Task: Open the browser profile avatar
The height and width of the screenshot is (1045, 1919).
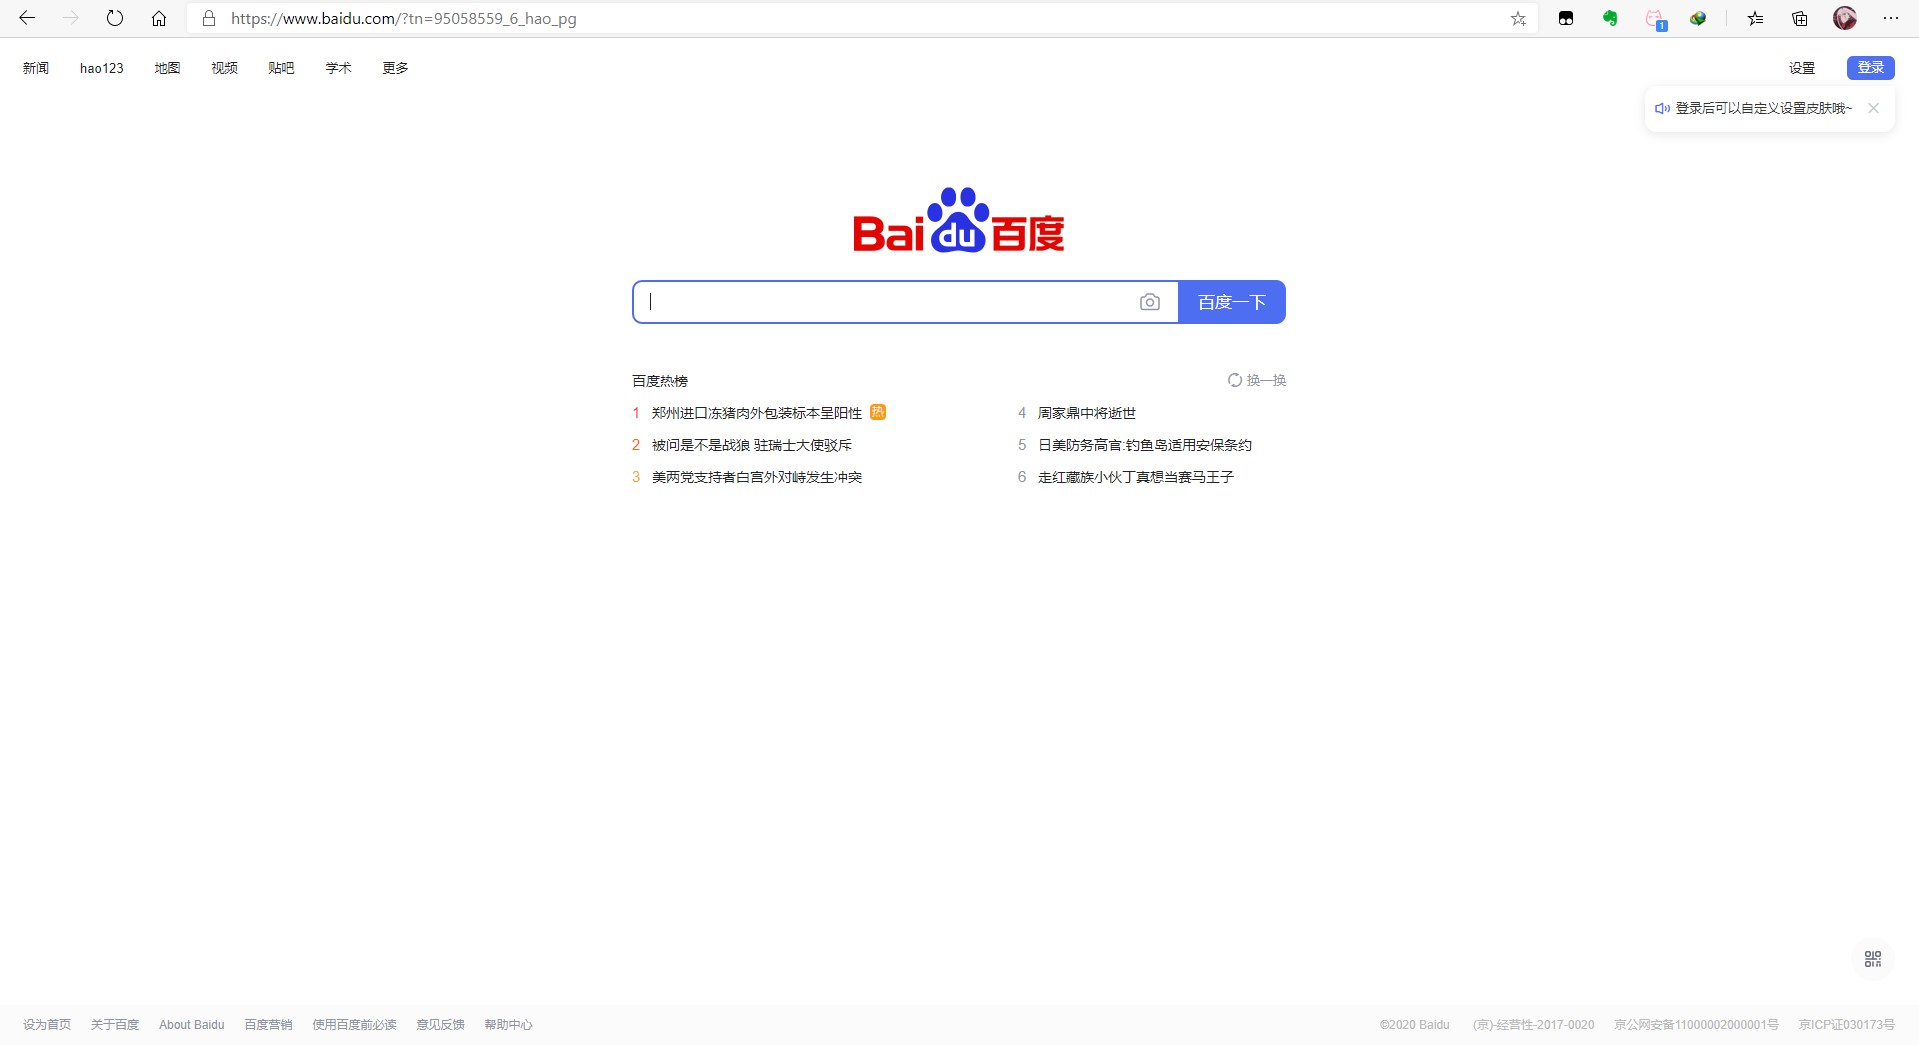Action: (1845, 18)
